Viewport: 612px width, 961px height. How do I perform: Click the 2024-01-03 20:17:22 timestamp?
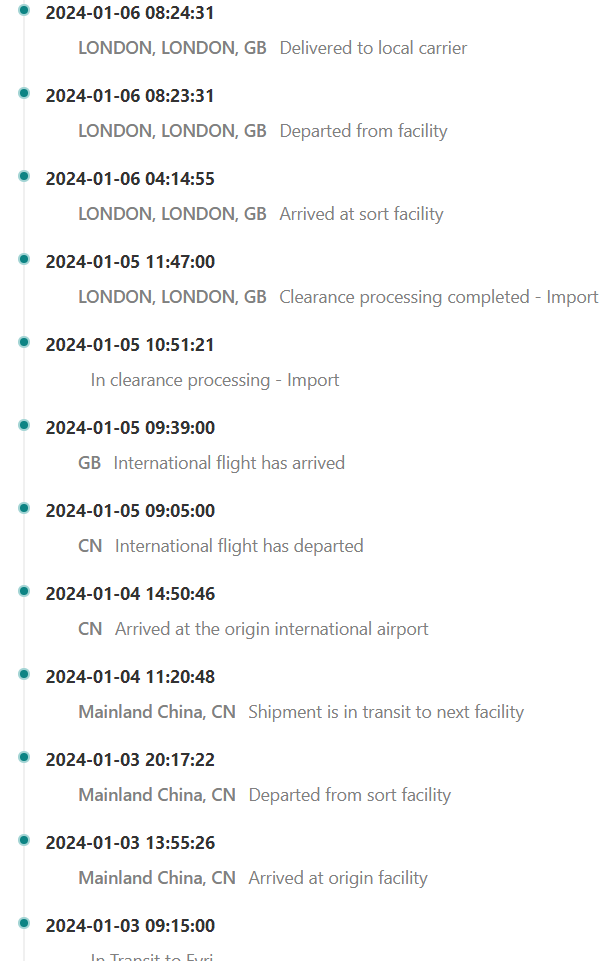130,760
